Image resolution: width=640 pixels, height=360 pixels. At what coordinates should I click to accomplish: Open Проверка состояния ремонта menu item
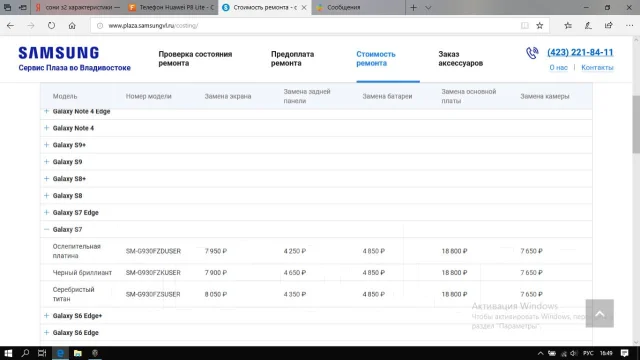[195, 59]
